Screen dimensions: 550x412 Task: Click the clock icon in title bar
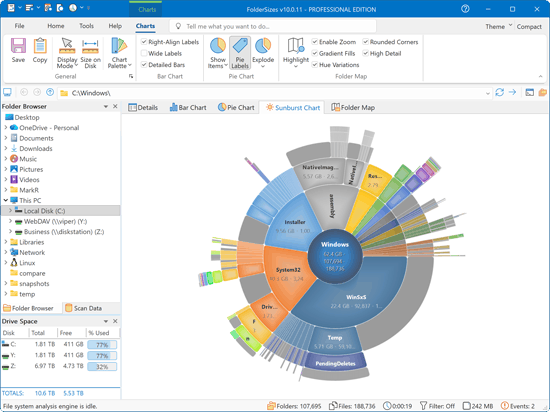click(x=73, y=8)
